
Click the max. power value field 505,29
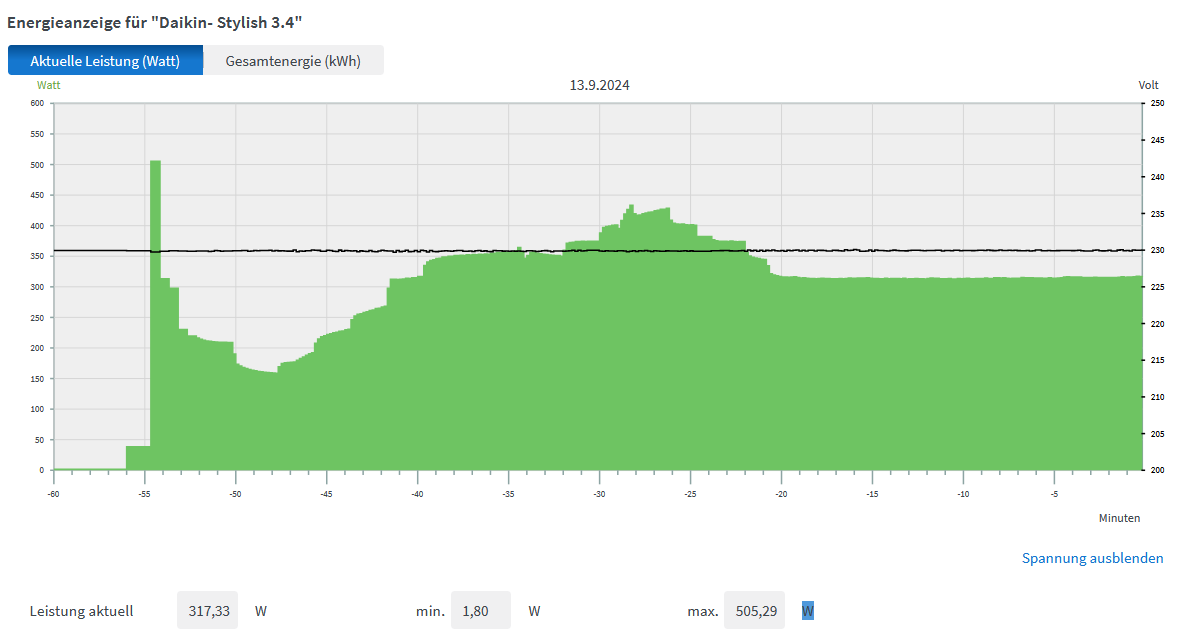pyautogui.click(x=754, y=611)
